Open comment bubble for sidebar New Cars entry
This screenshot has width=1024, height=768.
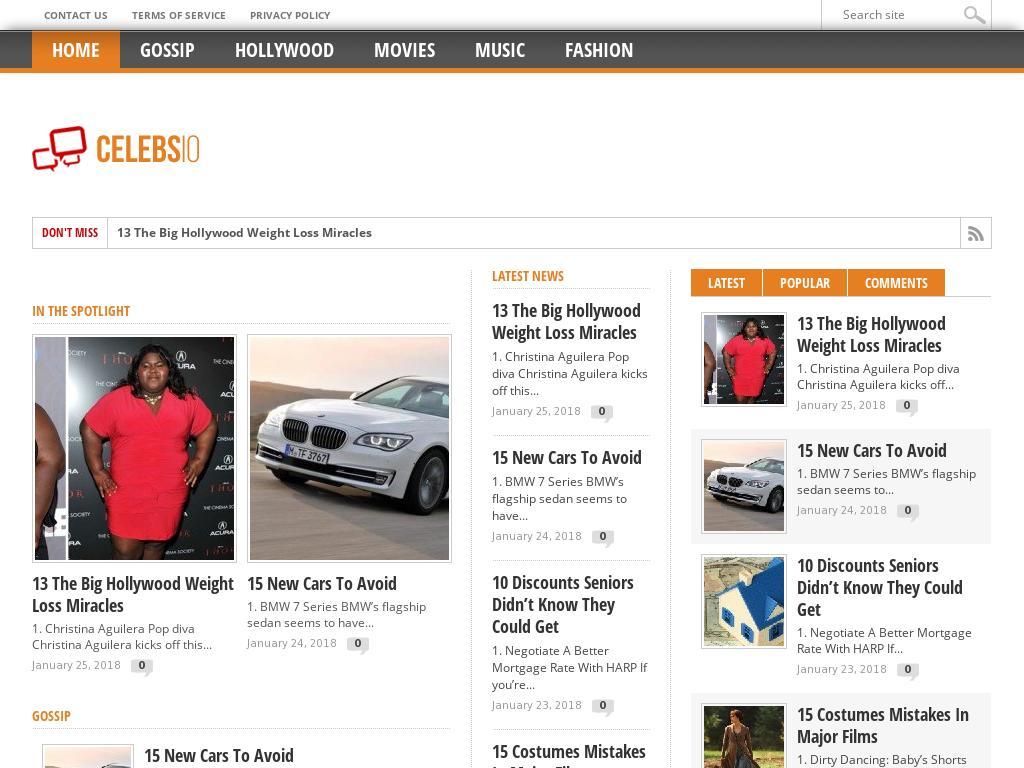tap(908, 511)
